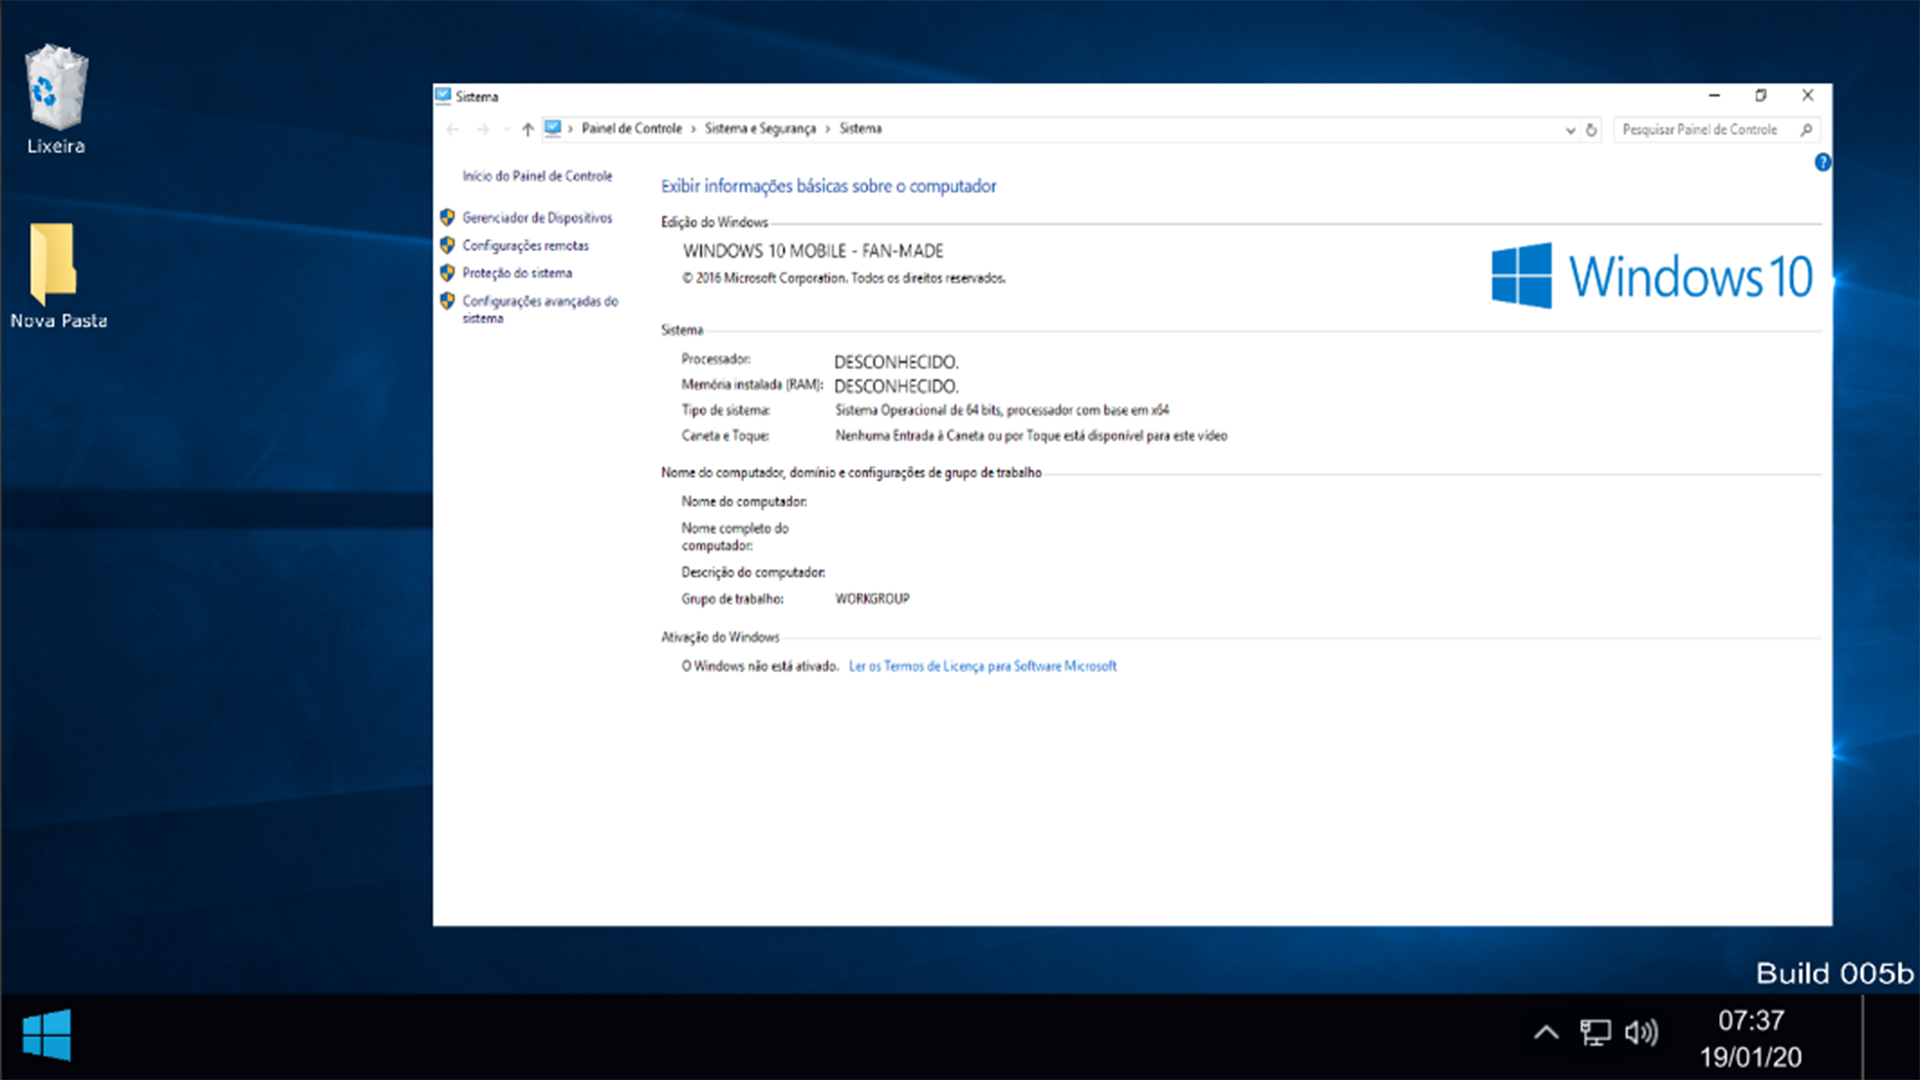Viewport: 1920px width, 1080px height.
Task: Click Sistema e Segurança breadcrumb
Action: 760,129
